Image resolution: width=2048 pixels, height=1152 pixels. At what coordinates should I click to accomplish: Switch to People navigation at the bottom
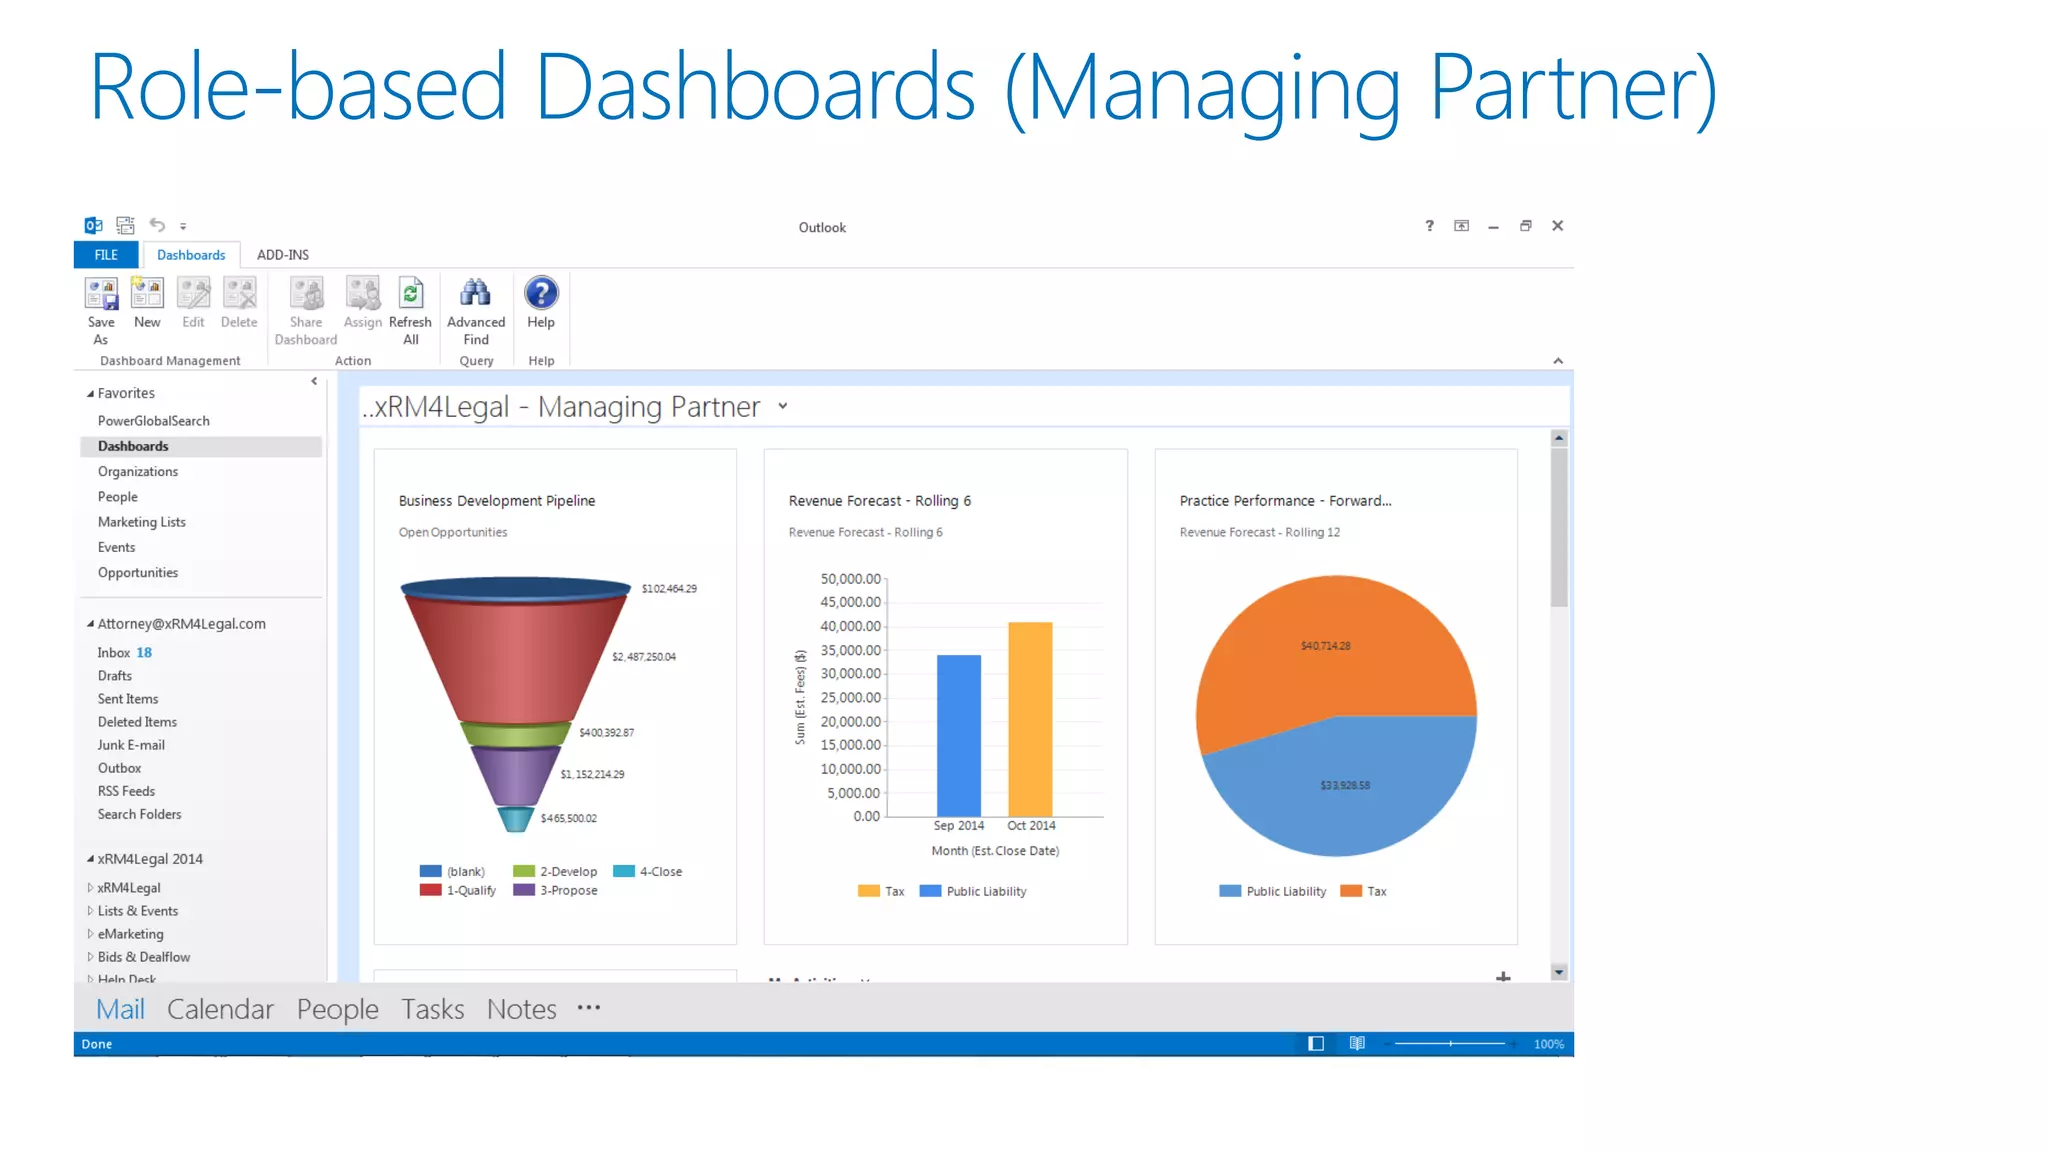click(338, 1009)
